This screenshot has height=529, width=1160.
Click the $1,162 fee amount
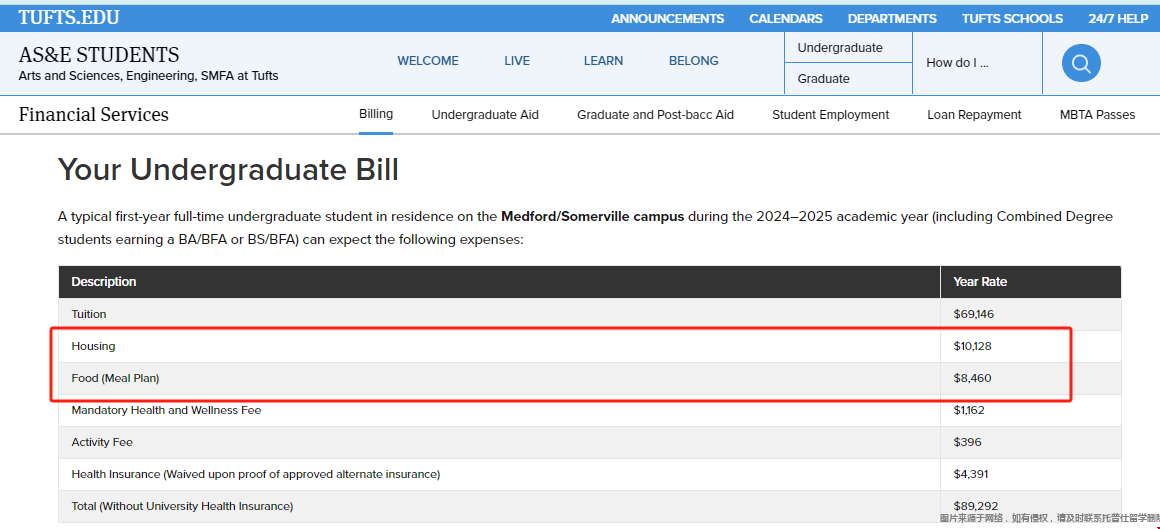click(968, 410)
